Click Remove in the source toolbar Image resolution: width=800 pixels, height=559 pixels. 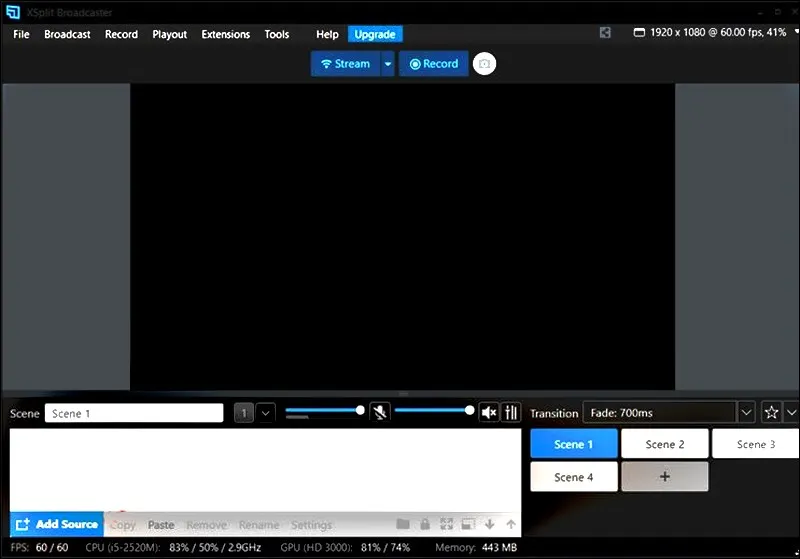206,525
